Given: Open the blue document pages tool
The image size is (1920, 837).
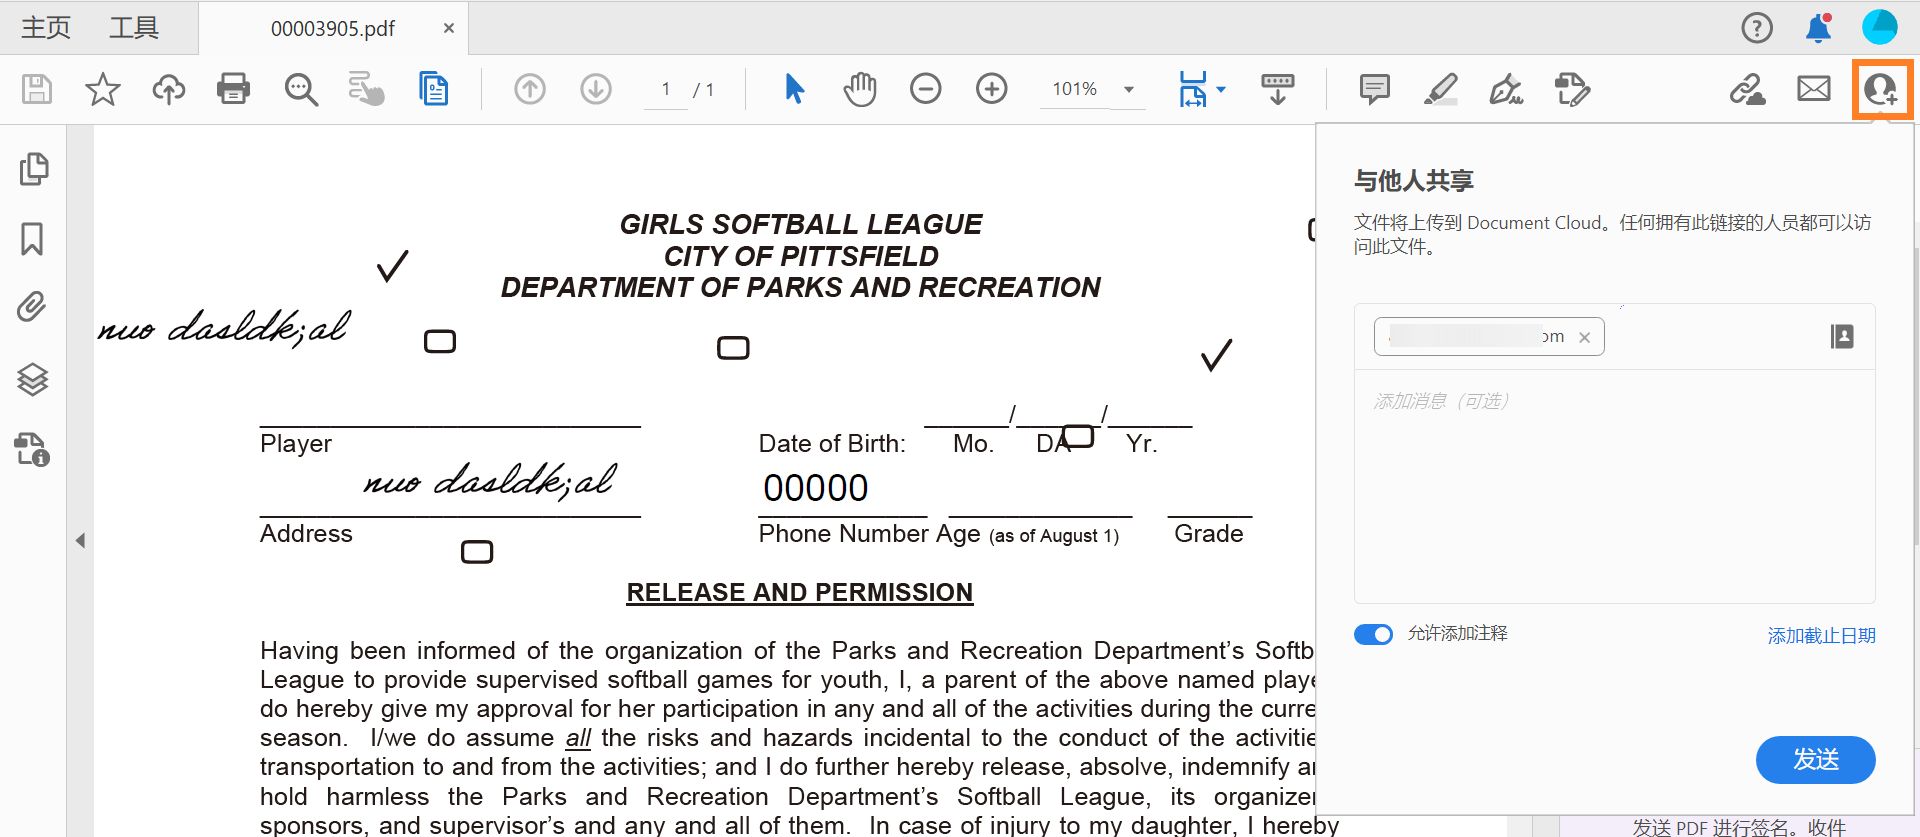Looking at the screenshot, I should (433, 89).
